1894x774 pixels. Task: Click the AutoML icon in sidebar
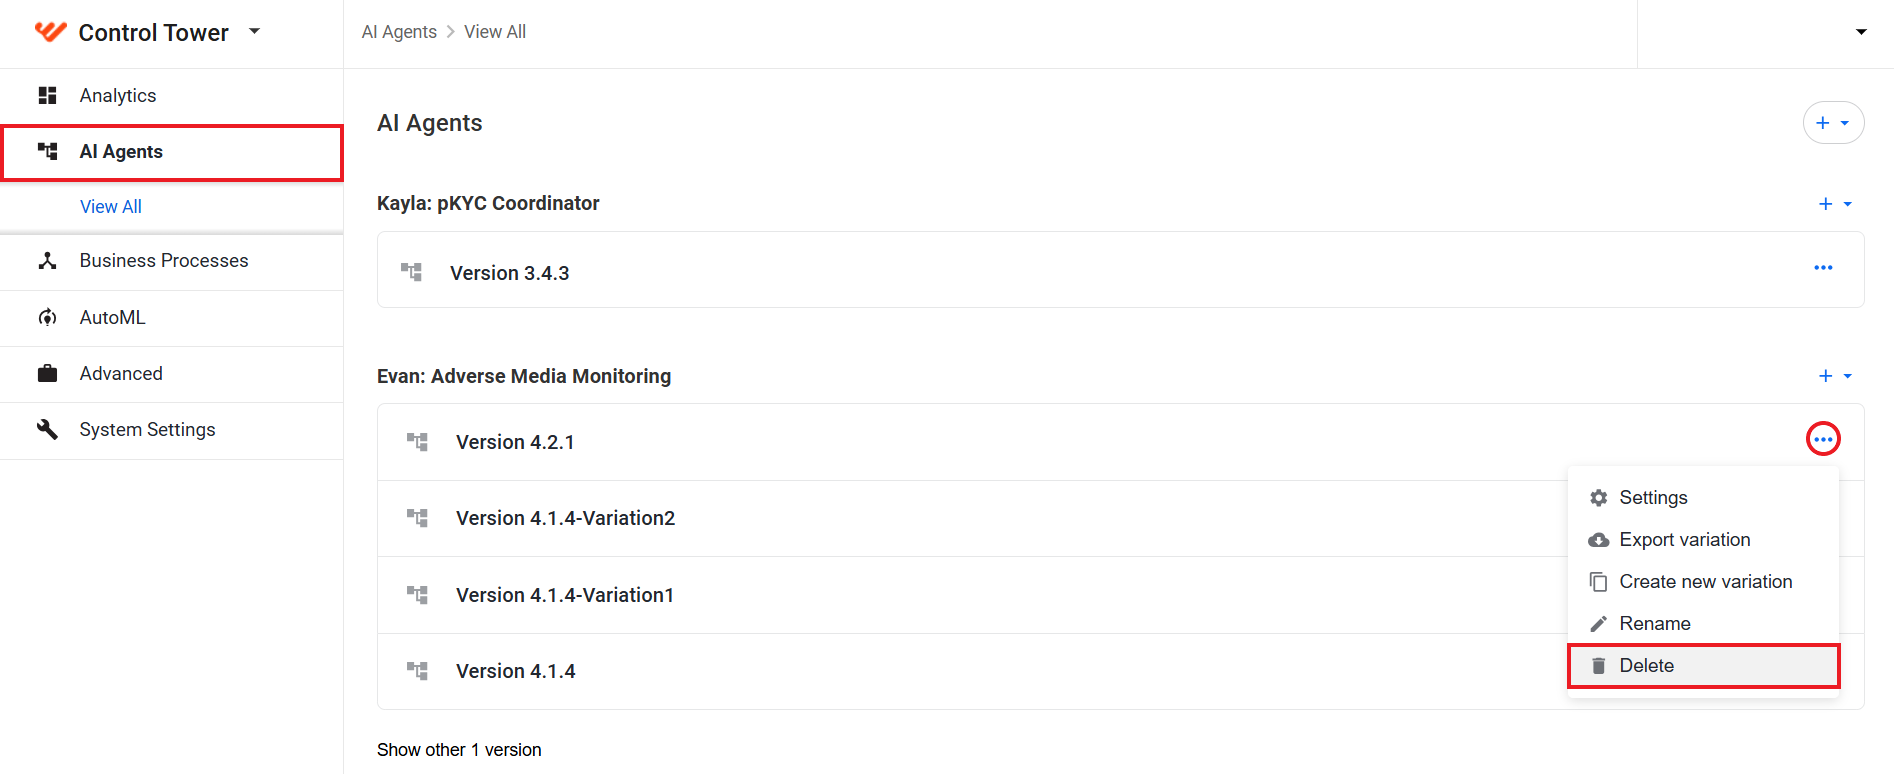[x=47, y=317]
